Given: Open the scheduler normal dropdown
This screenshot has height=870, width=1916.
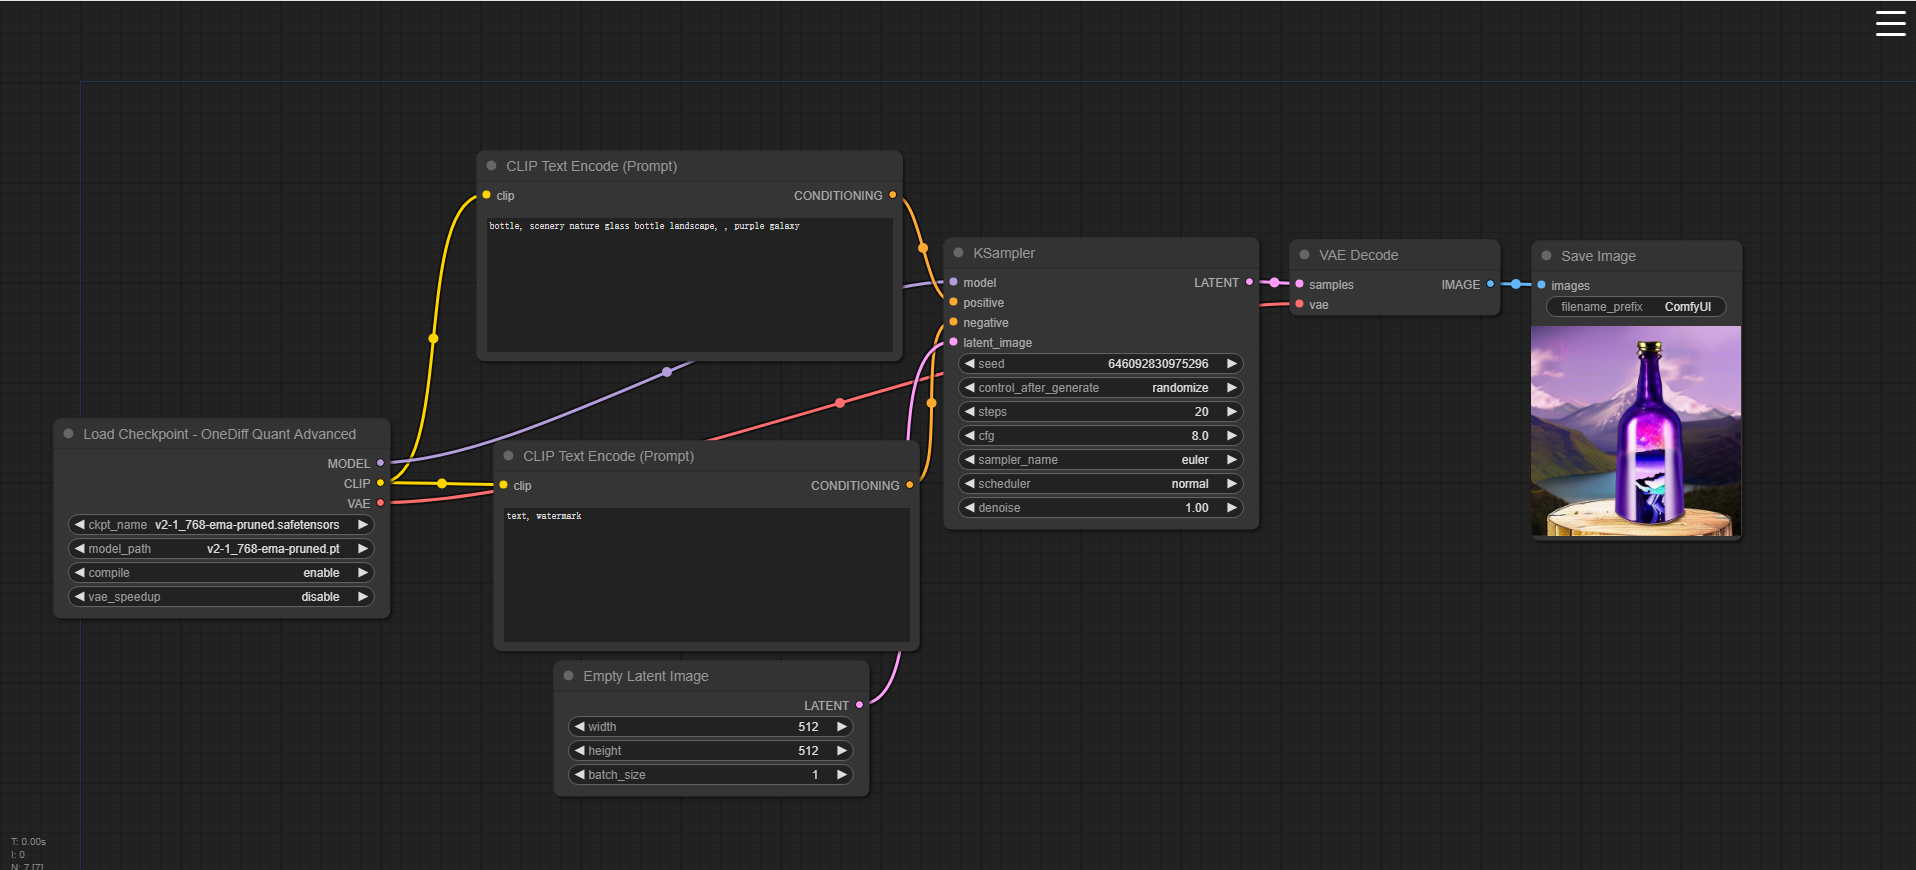Looking at the screenshot, I should point(1100,484).
